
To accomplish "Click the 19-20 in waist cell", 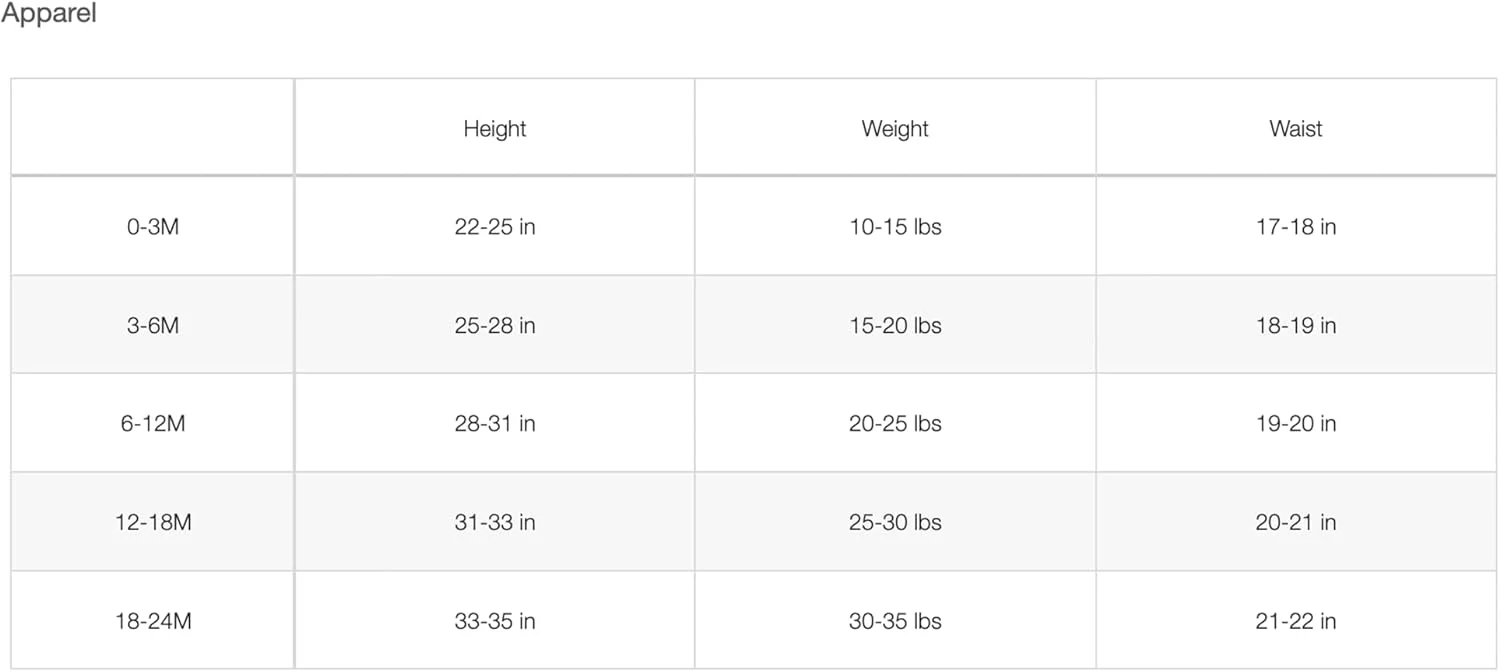I will point(1296,424).
